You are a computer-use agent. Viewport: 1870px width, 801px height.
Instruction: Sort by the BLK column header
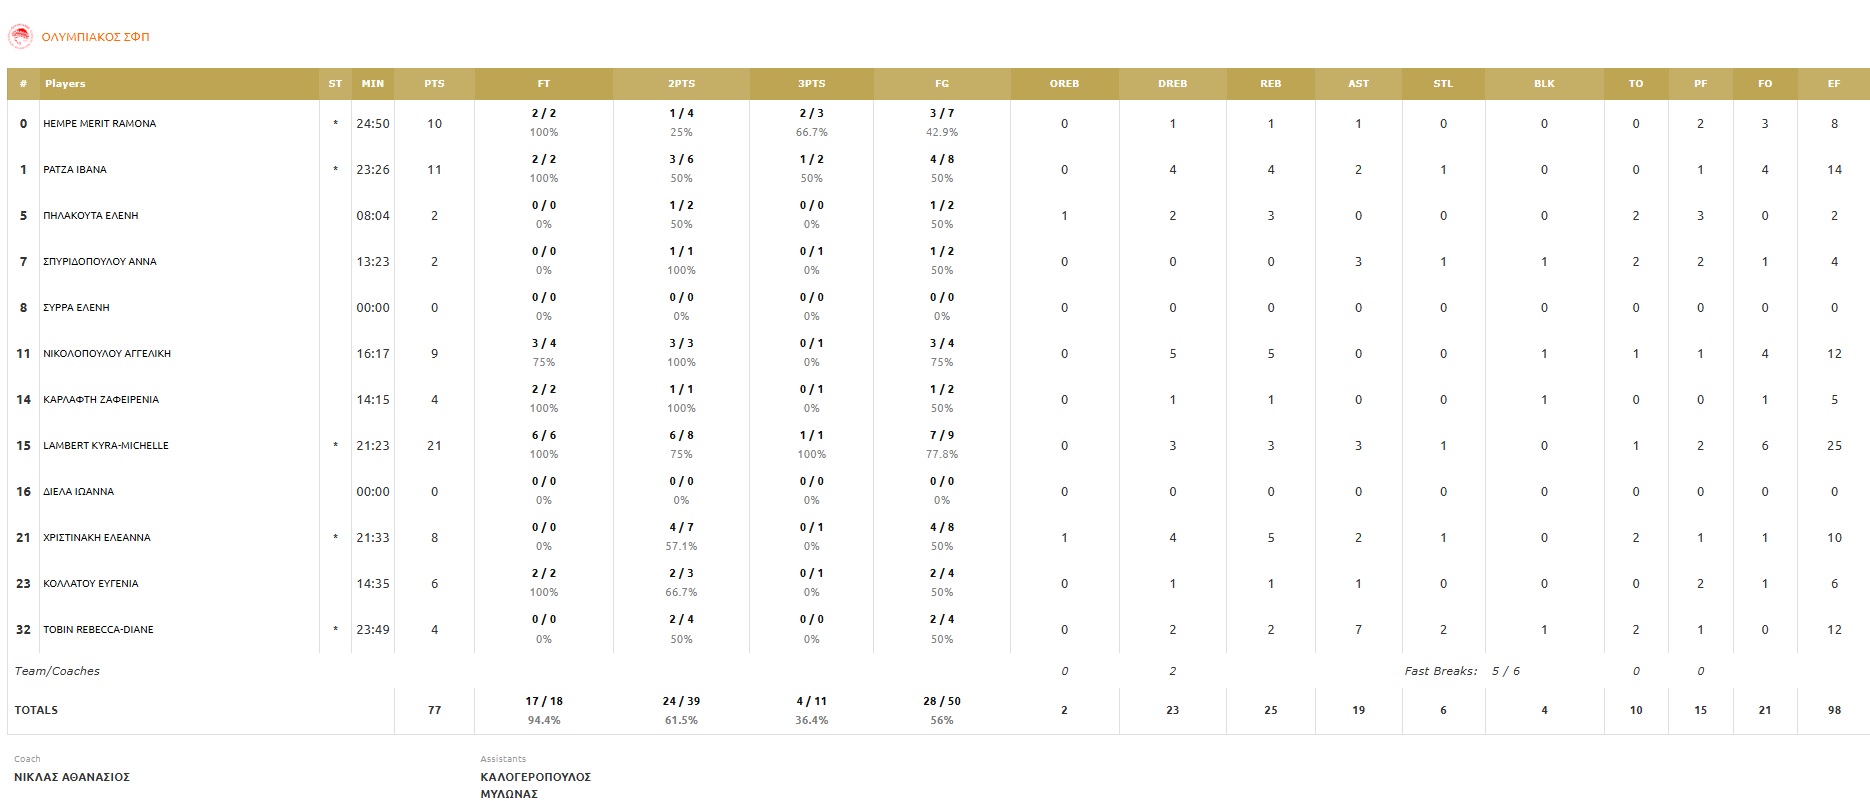tap(1544, 84)
